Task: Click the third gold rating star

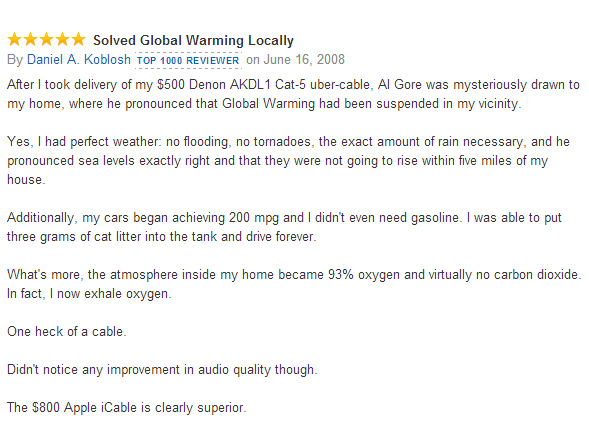Action: [x=47, y=39]
